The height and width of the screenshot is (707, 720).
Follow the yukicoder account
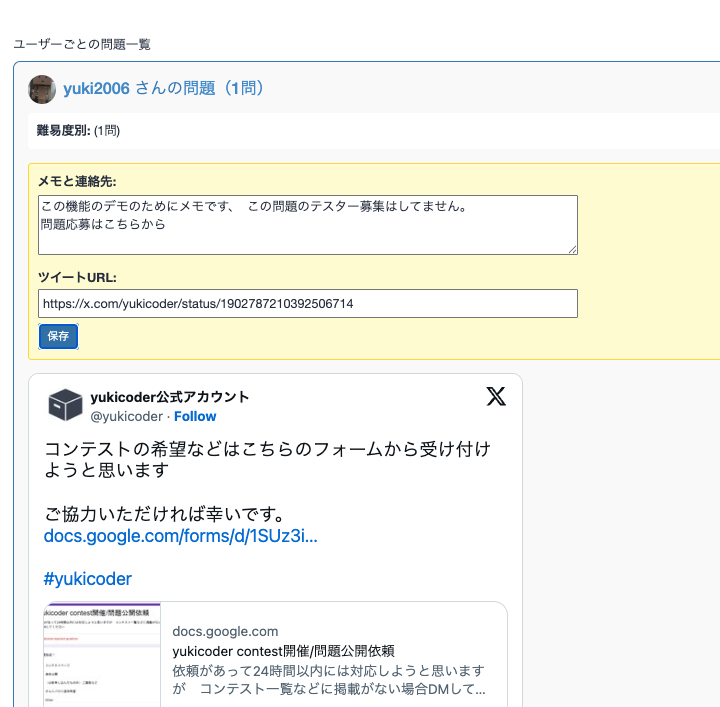[195, 416]
